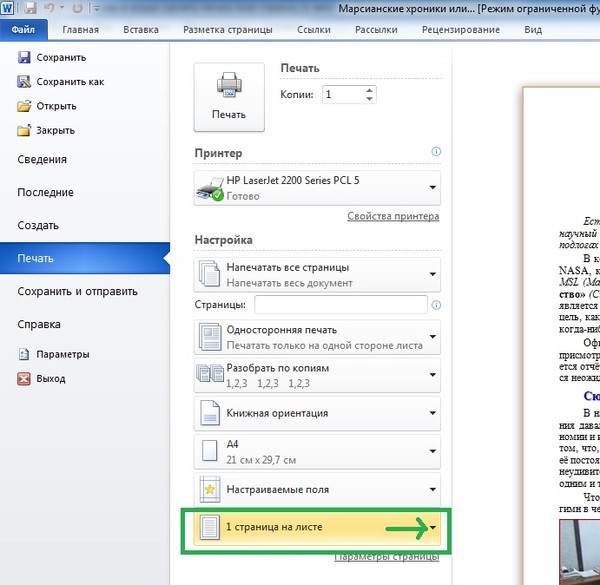
Task: Expand the Разобрать по копиям dropdown
Action: (x=317, y=375)
